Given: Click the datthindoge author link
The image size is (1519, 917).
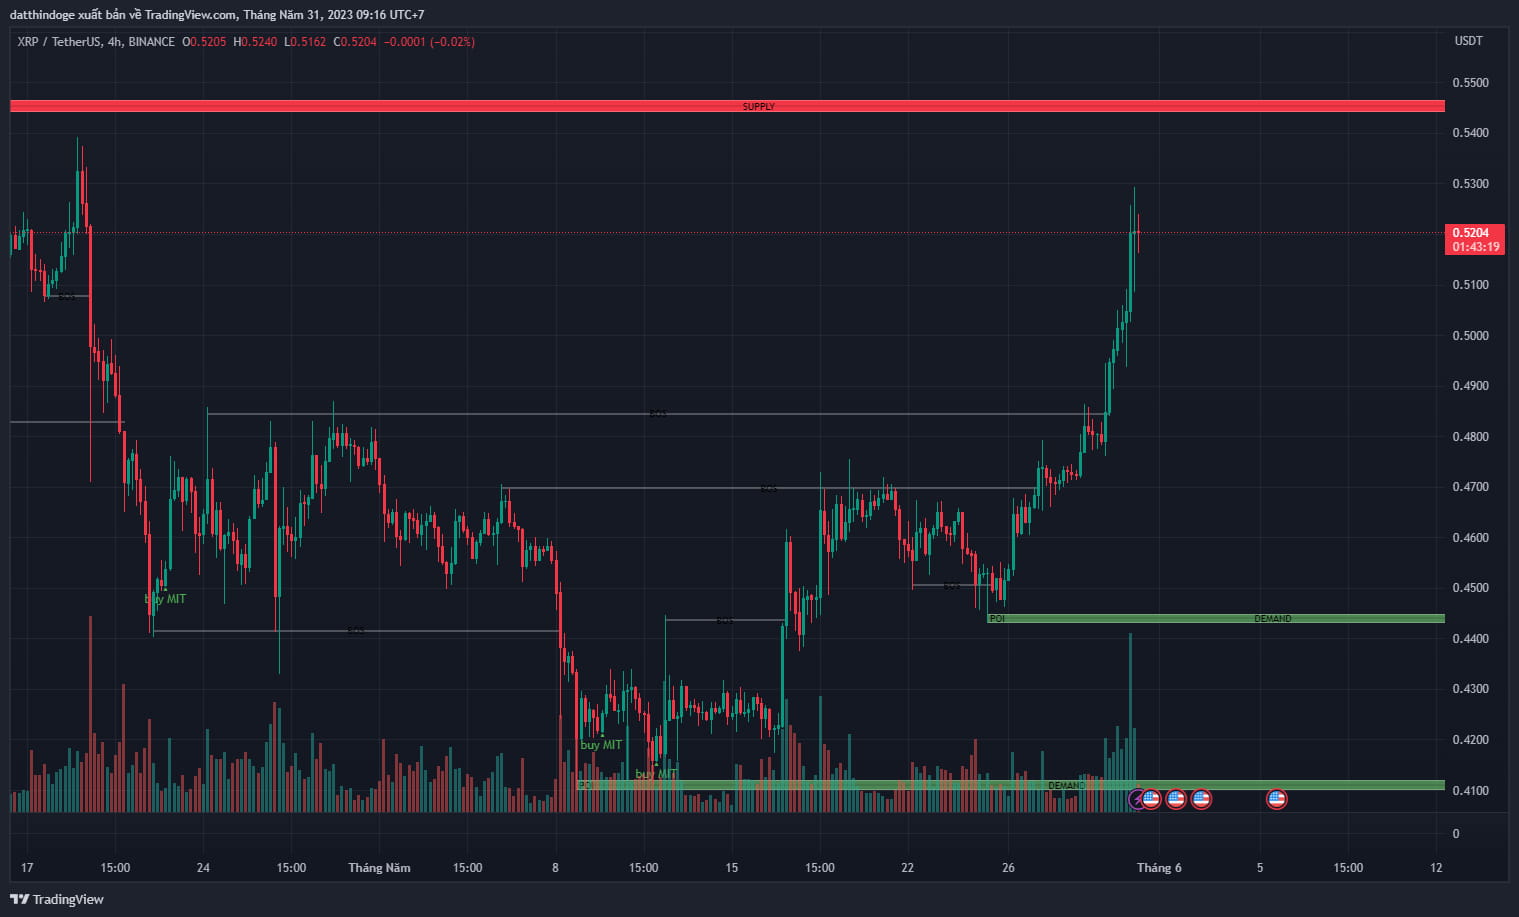Looking at the screenshot, I should [43, 14].
